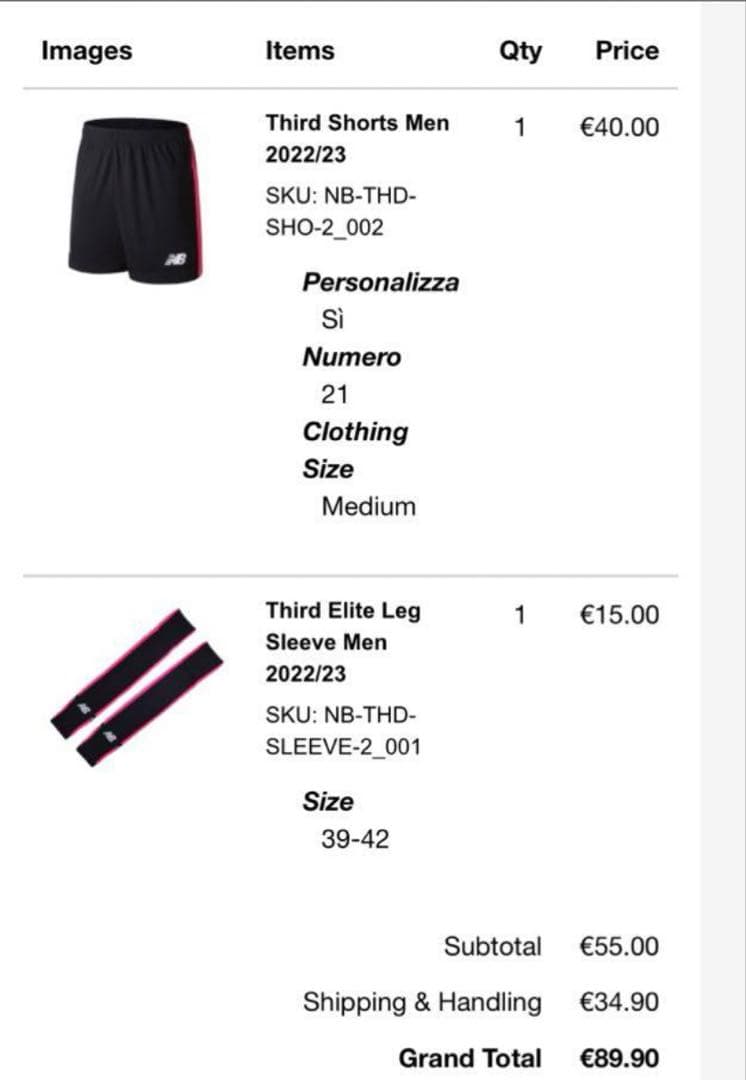This screenshot has height=1080, width=746.
Task: Click the Grand Total amount €89.90
Action: 619,1058
